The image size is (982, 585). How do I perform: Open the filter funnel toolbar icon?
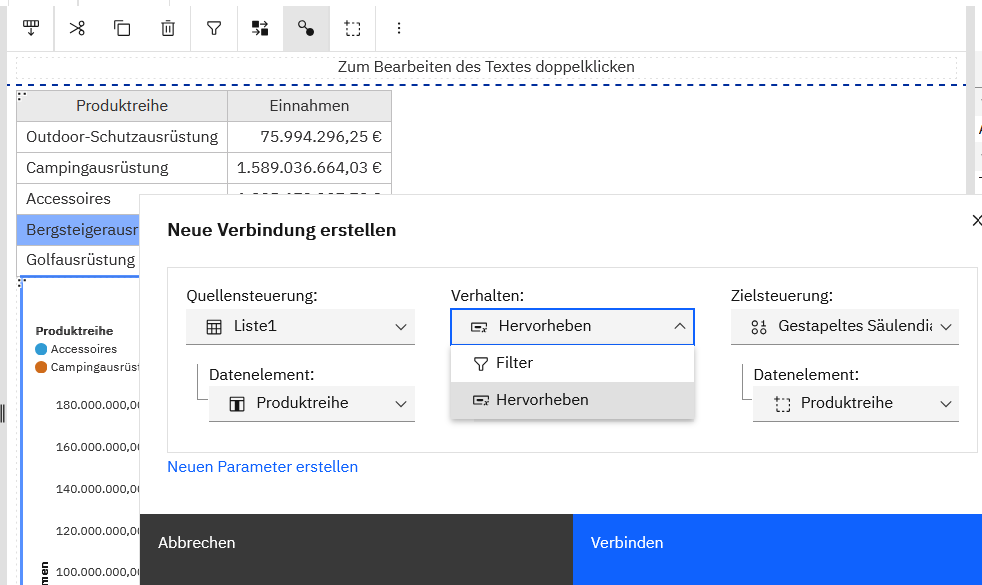(214, 28)
